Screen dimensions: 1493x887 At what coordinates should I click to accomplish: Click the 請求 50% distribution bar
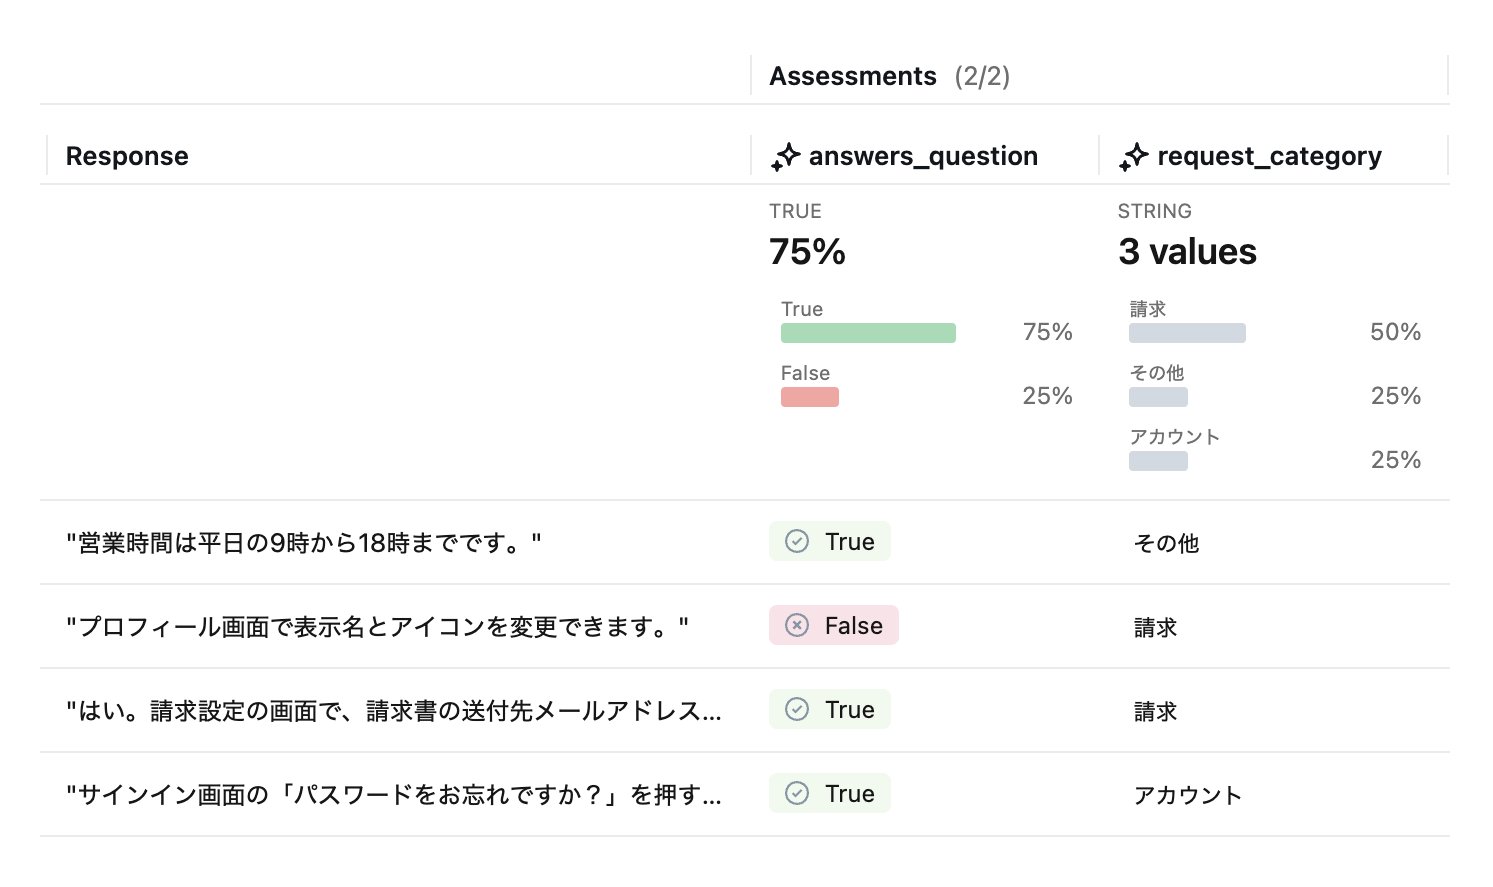pyautogui.click(x=1187, y=333)
